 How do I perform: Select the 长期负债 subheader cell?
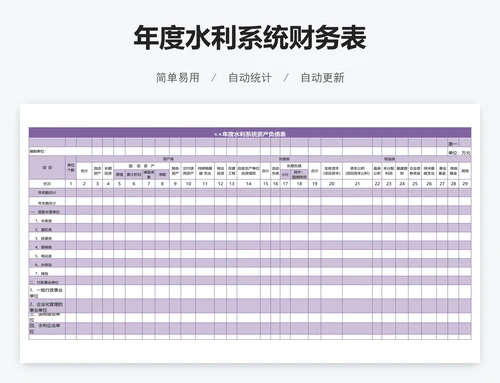click(x=294, y=166)
